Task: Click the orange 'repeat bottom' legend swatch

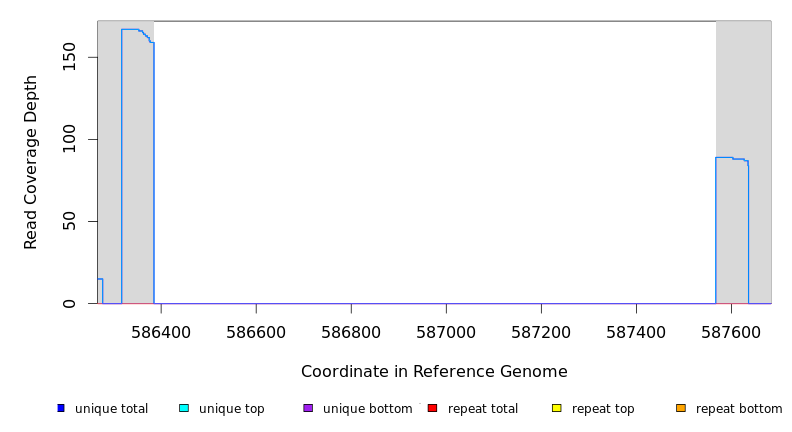Action: [x=681, y=408]
